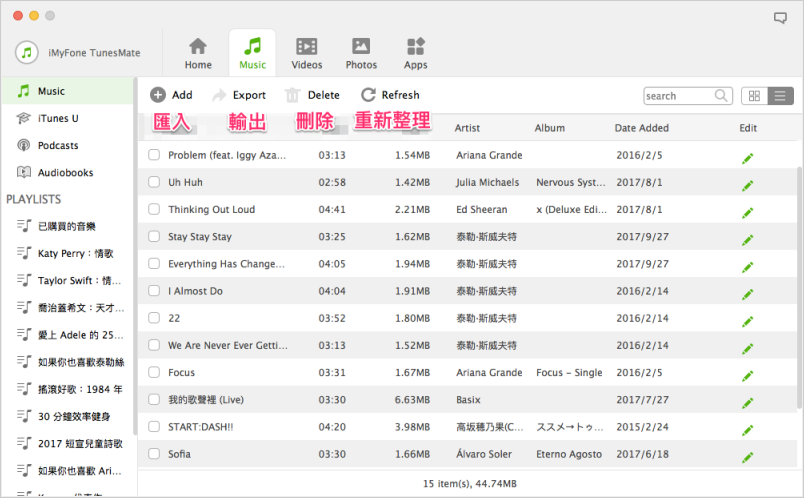Screen dimensions: 804x498
Task: Select Music in the sidebar
Action: point(67,91)
